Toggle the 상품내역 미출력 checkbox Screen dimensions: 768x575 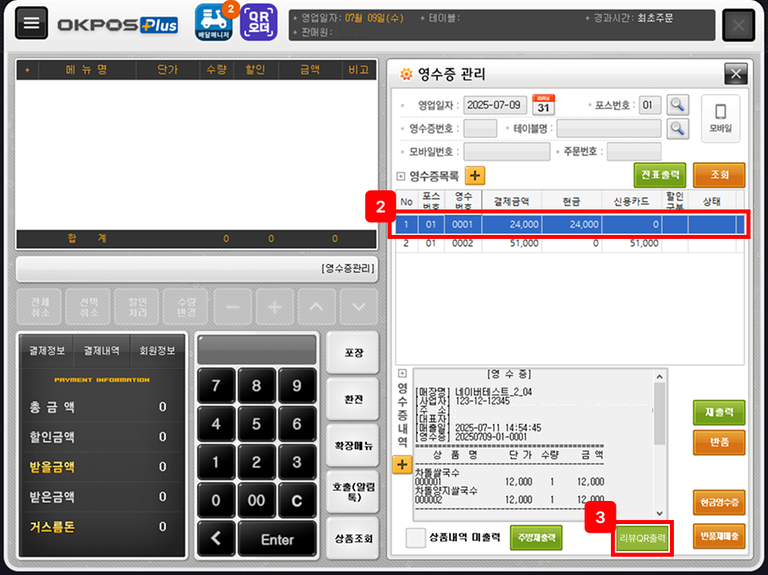[x=416, y=538]
